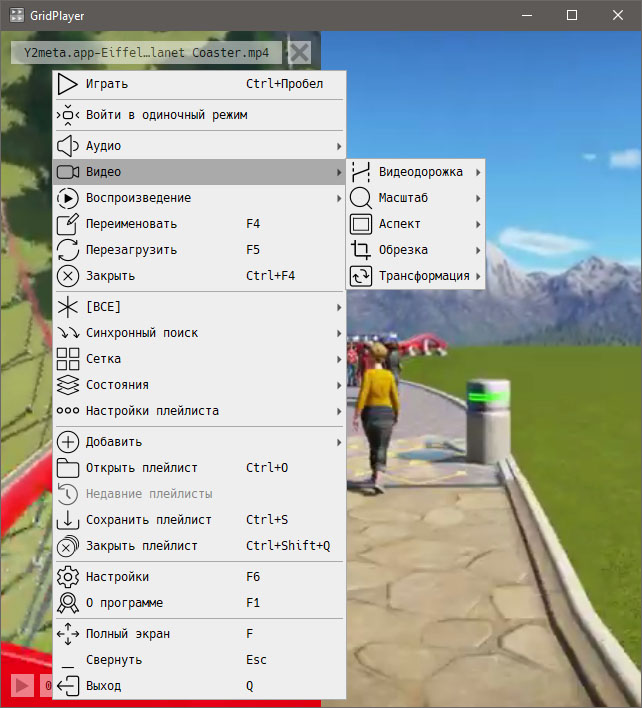Open the Обрезка submenu entry
Screen dimensions: 642x708
pyautogui.click(x=416, y=250)
